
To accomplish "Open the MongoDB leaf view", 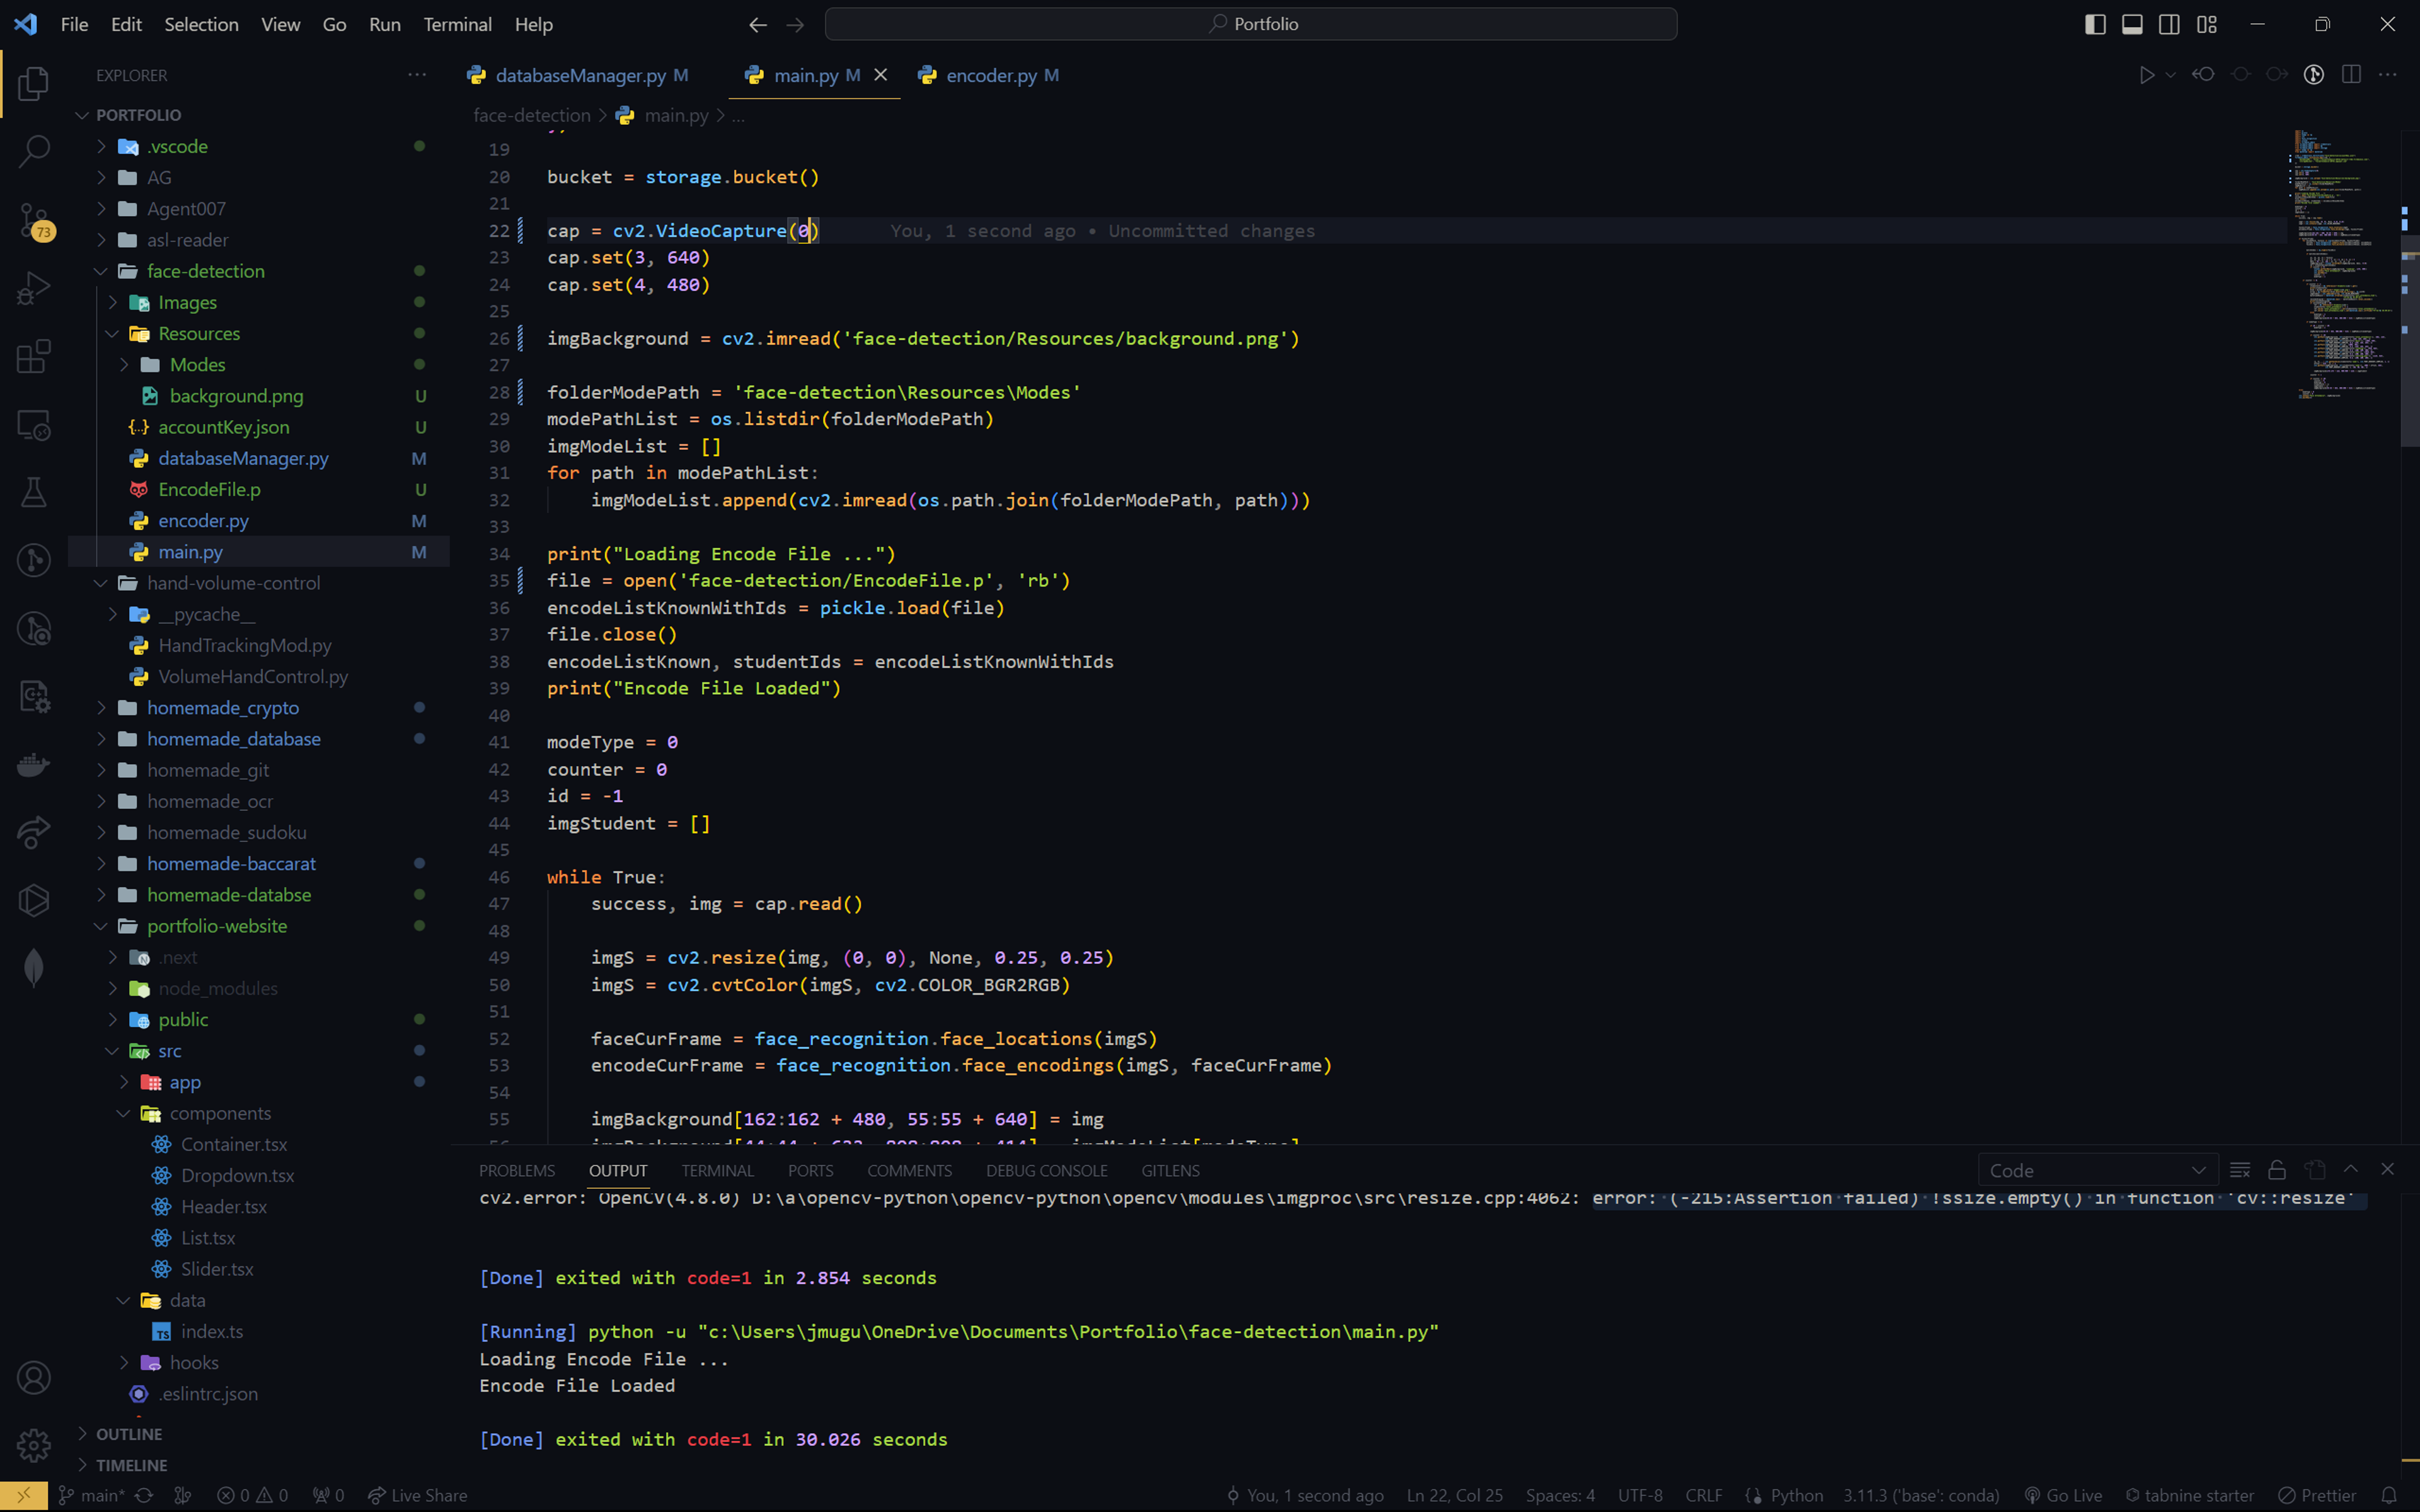I will coord(34,968).
